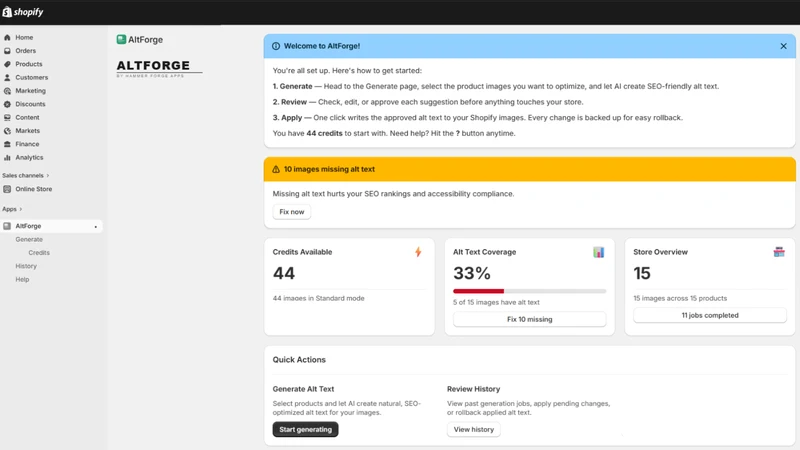800x450 pixels.
Task: Click the Quick Actions heading
Action: click(299, 360)
